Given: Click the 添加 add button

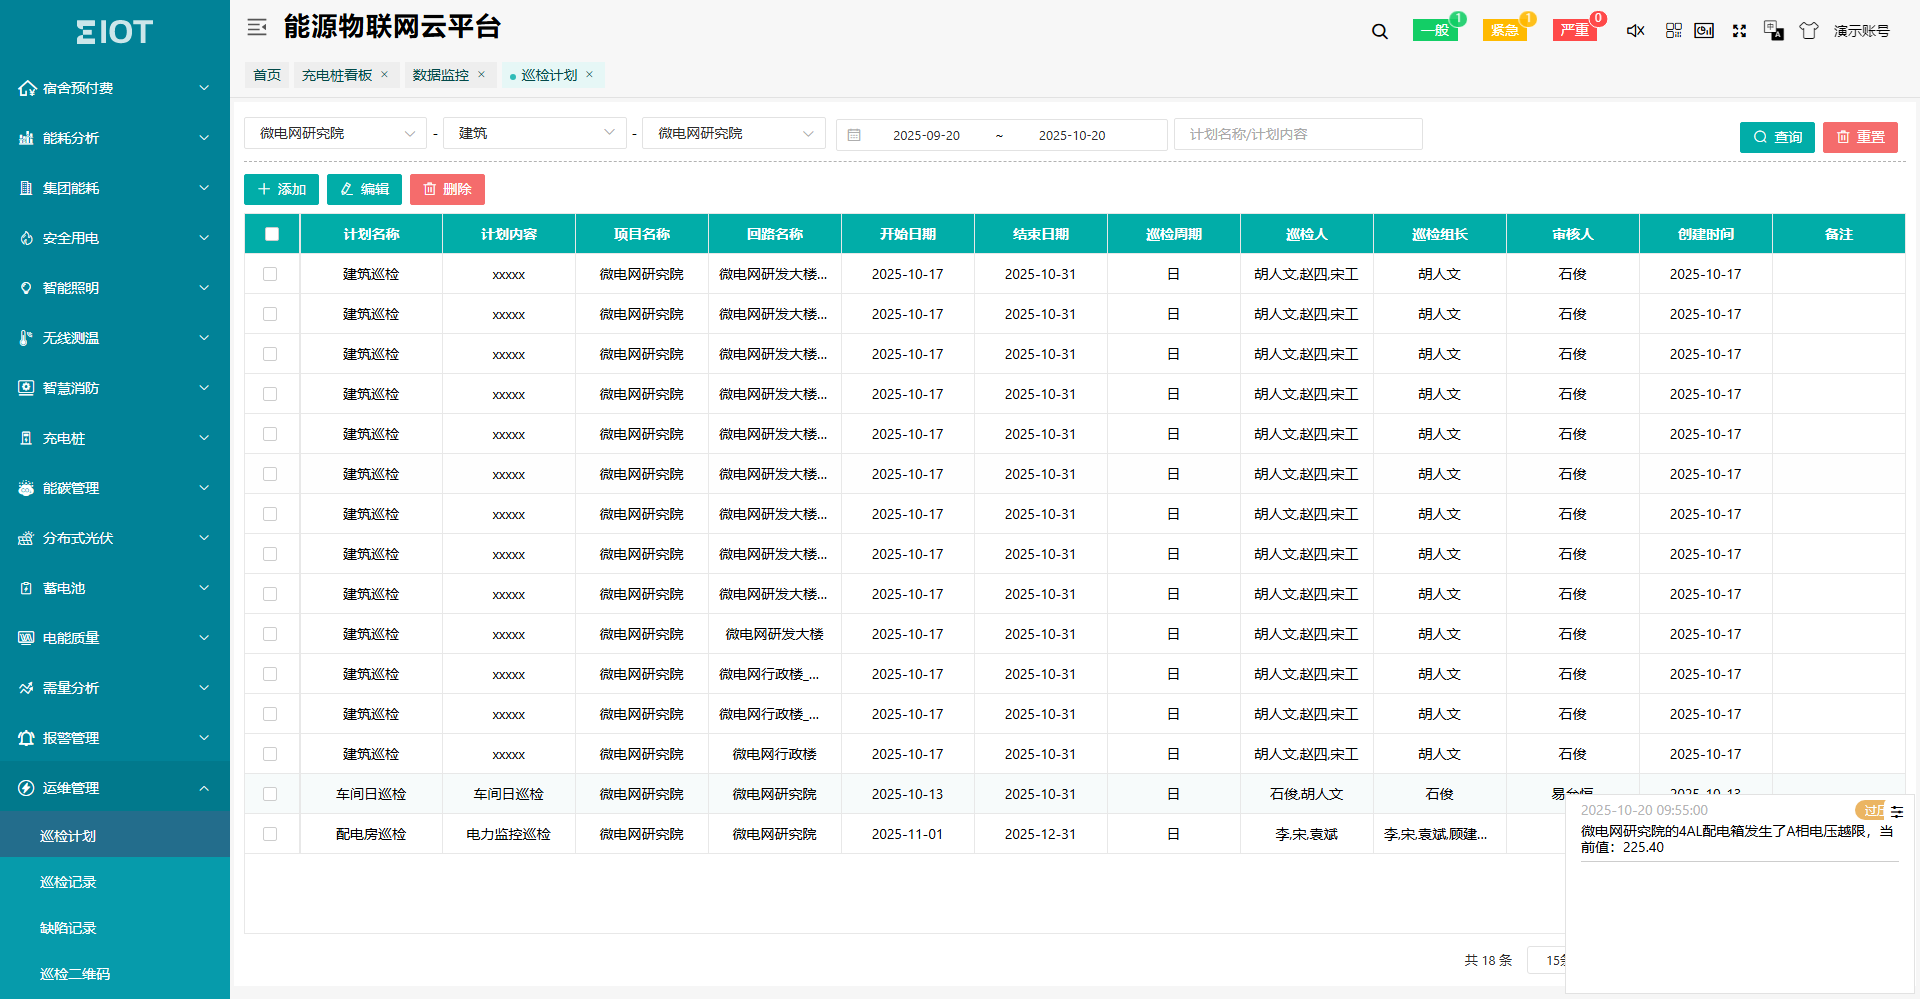Looking at the screenshot, I should coord(281,189).
